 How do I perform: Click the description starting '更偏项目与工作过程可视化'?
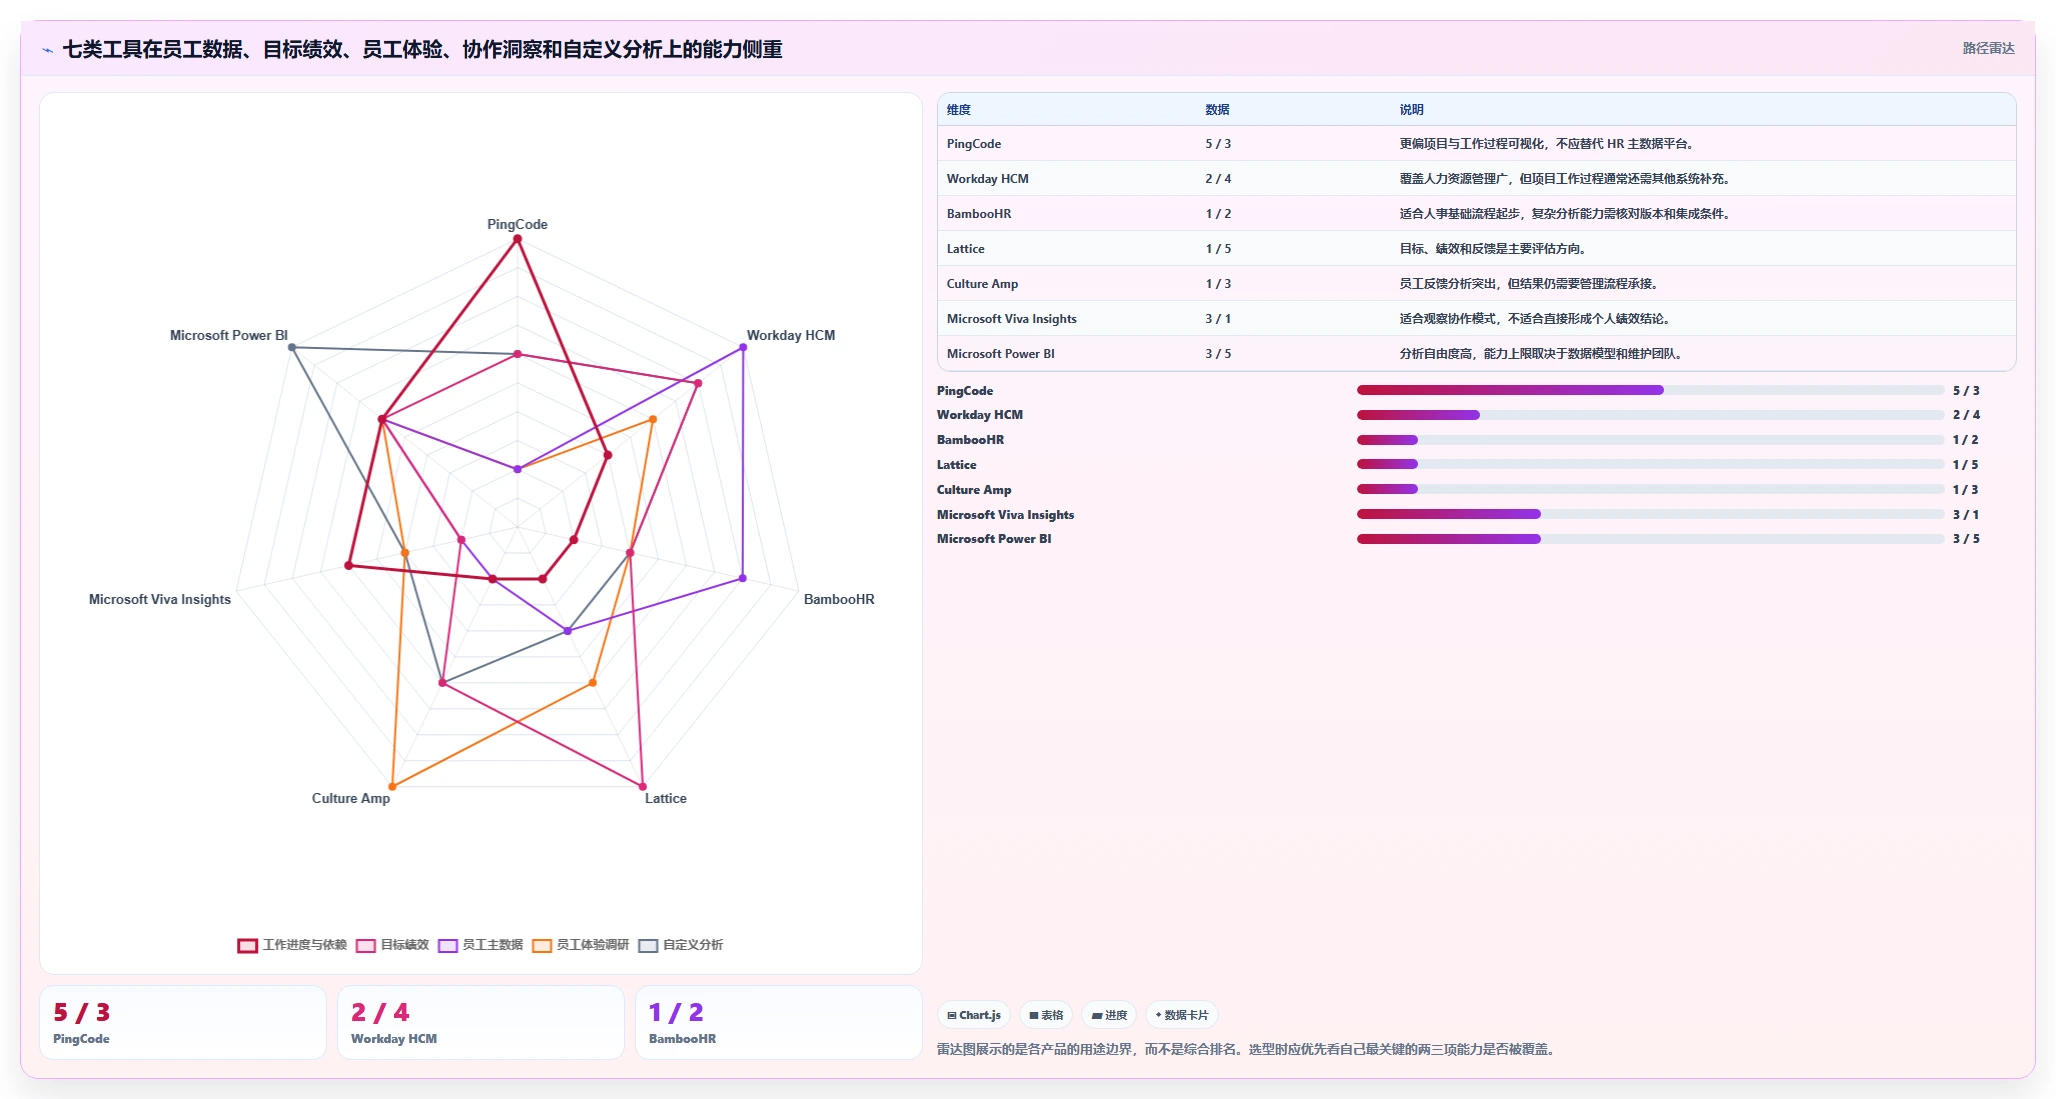(x=1549, y=144)
